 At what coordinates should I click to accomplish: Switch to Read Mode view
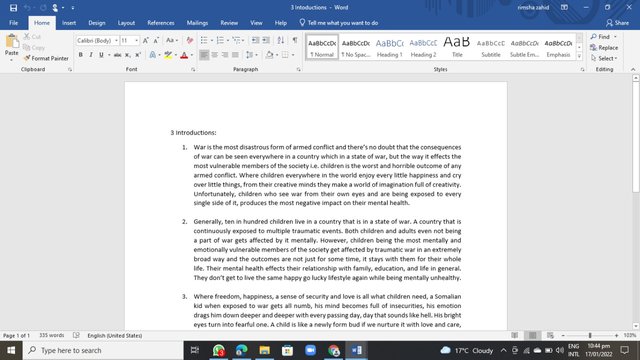(x=515, y=335)
